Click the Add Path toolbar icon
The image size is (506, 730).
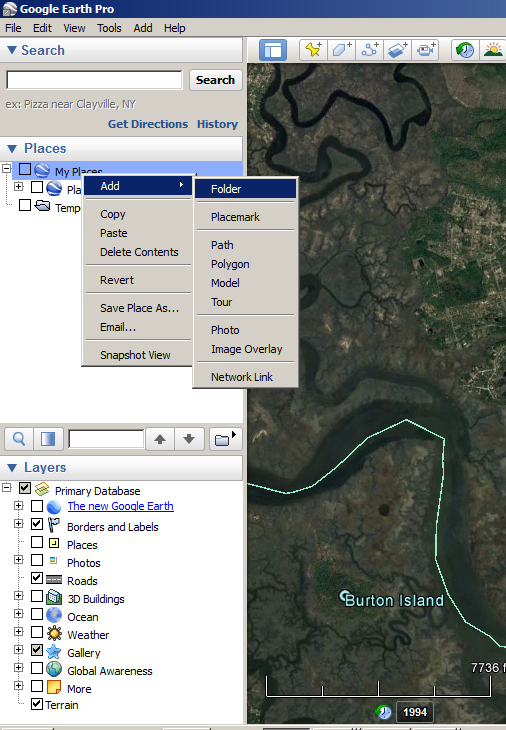coord(370,49)
